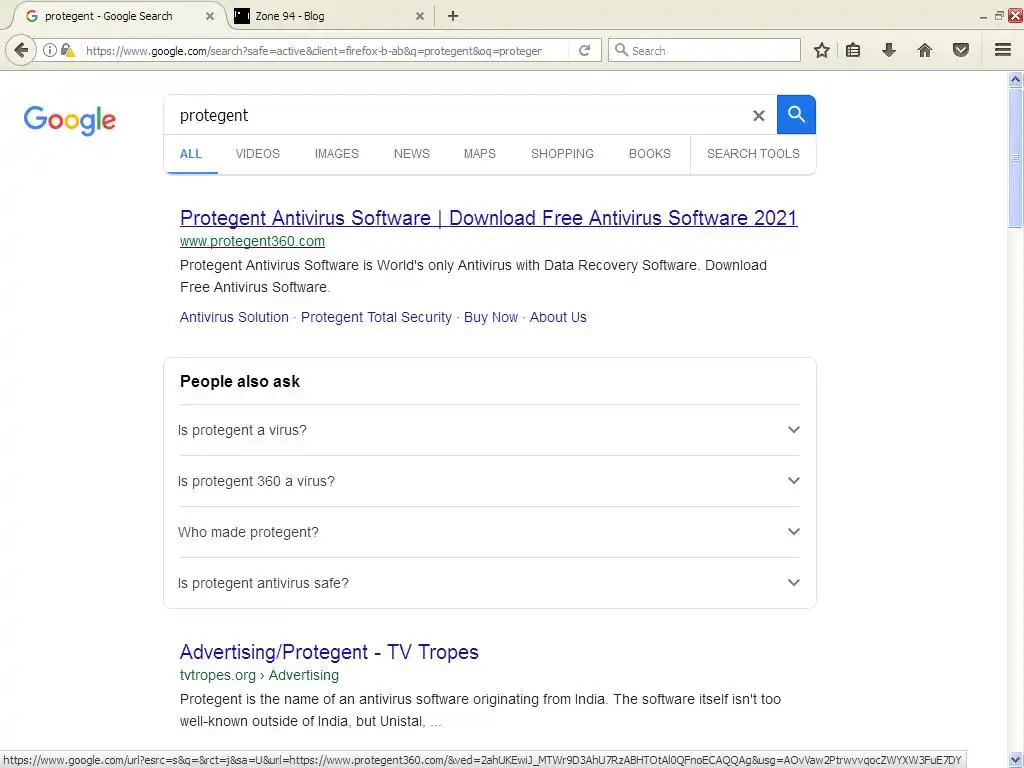Viewport: 1024px width, 768px height.
Task: Open the Protegent Total Security sitelink
Action: click(376, 317)
